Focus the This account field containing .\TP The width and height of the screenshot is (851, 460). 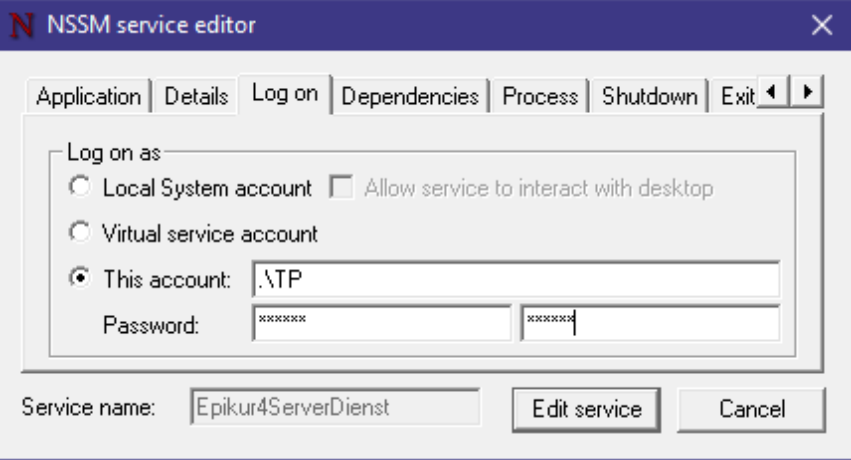[516, 279]
